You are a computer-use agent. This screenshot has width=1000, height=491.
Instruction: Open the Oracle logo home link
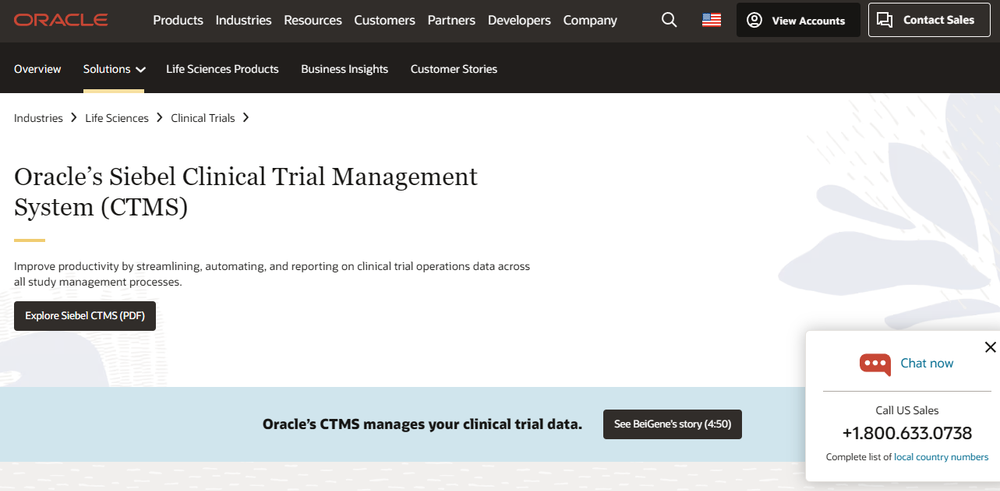(x=61, y=20)
